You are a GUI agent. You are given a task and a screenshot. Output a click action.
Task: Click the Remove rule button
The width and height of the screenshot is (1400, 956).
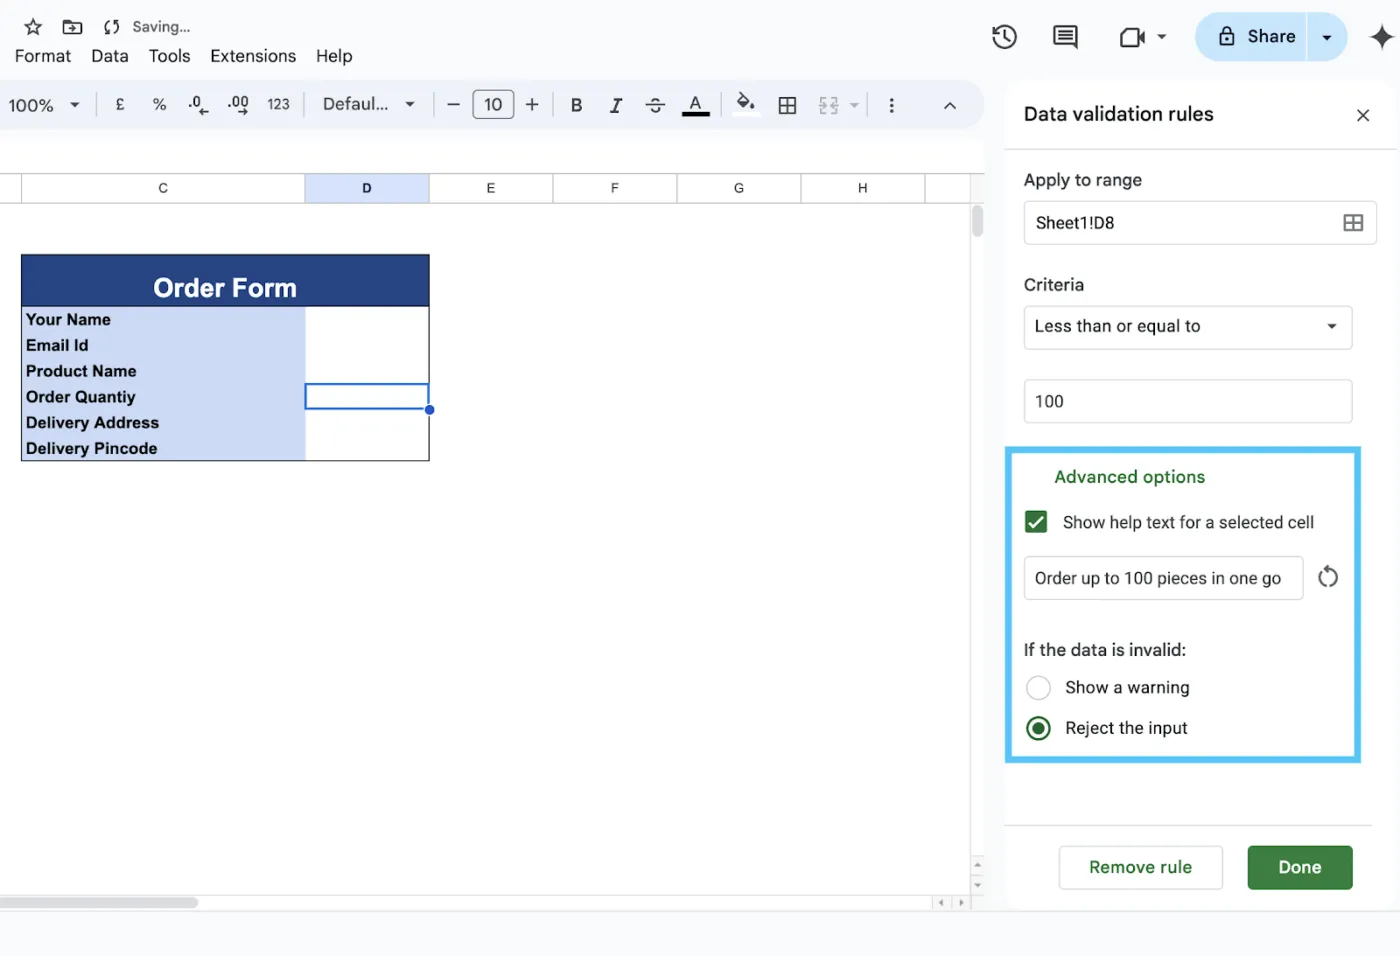(1140, 867)
